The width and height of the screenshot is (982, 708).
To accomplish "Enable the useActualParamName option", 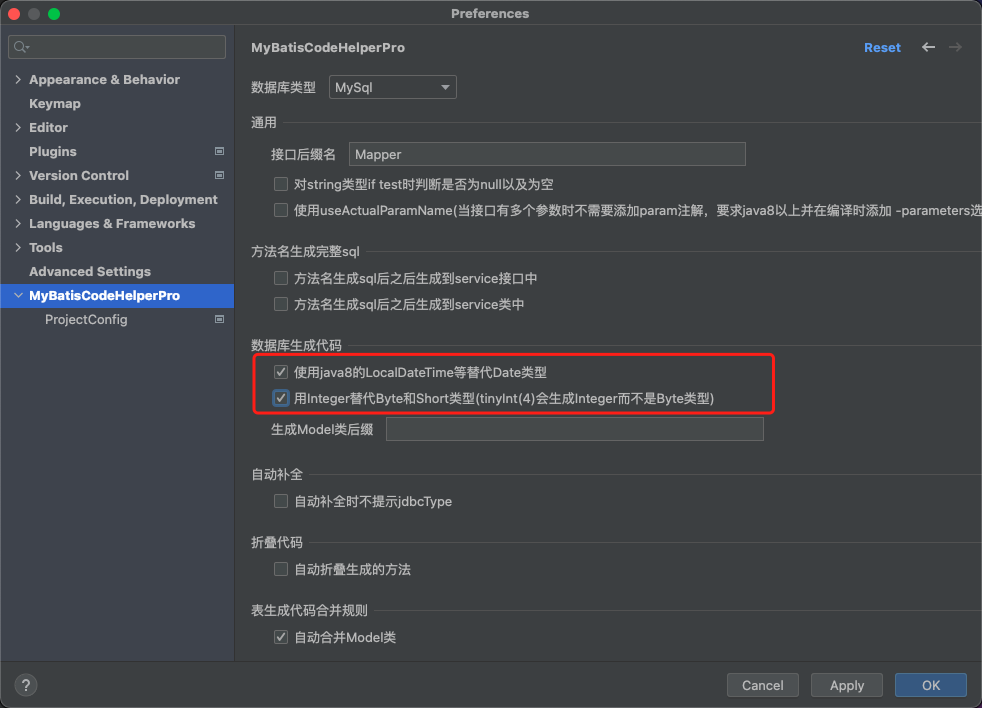I will [x=281, y=210].
